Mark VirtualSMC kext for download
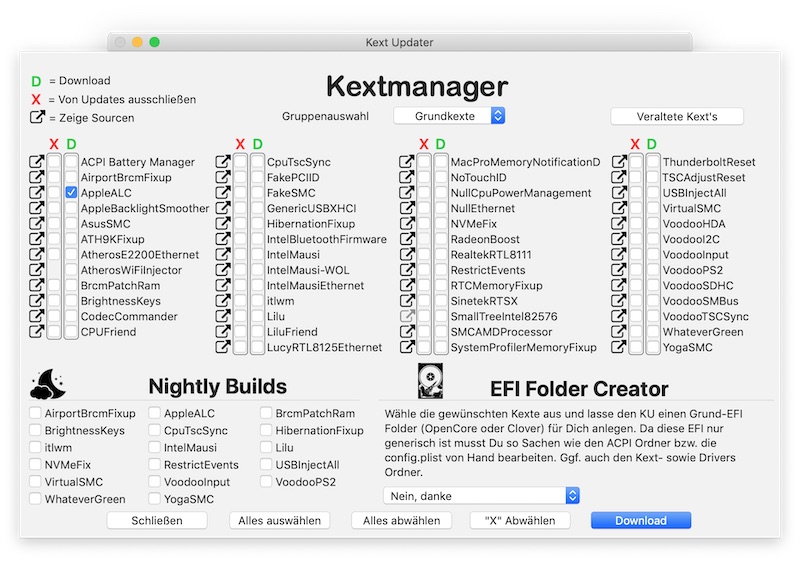800x561 pixels. tap(653, 208)
